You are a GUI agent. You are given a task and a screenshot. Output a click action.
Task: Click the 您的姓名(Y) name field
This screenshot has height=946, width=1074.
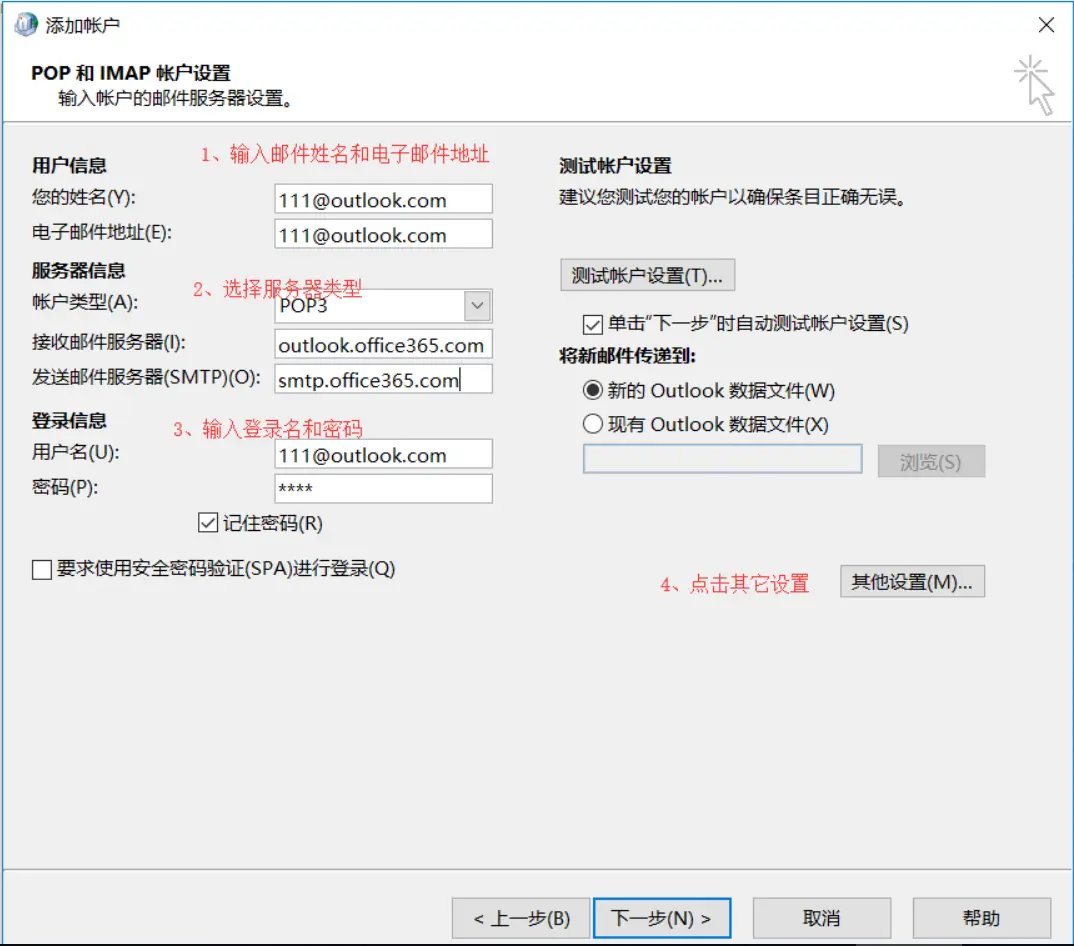tap(383, 199)
